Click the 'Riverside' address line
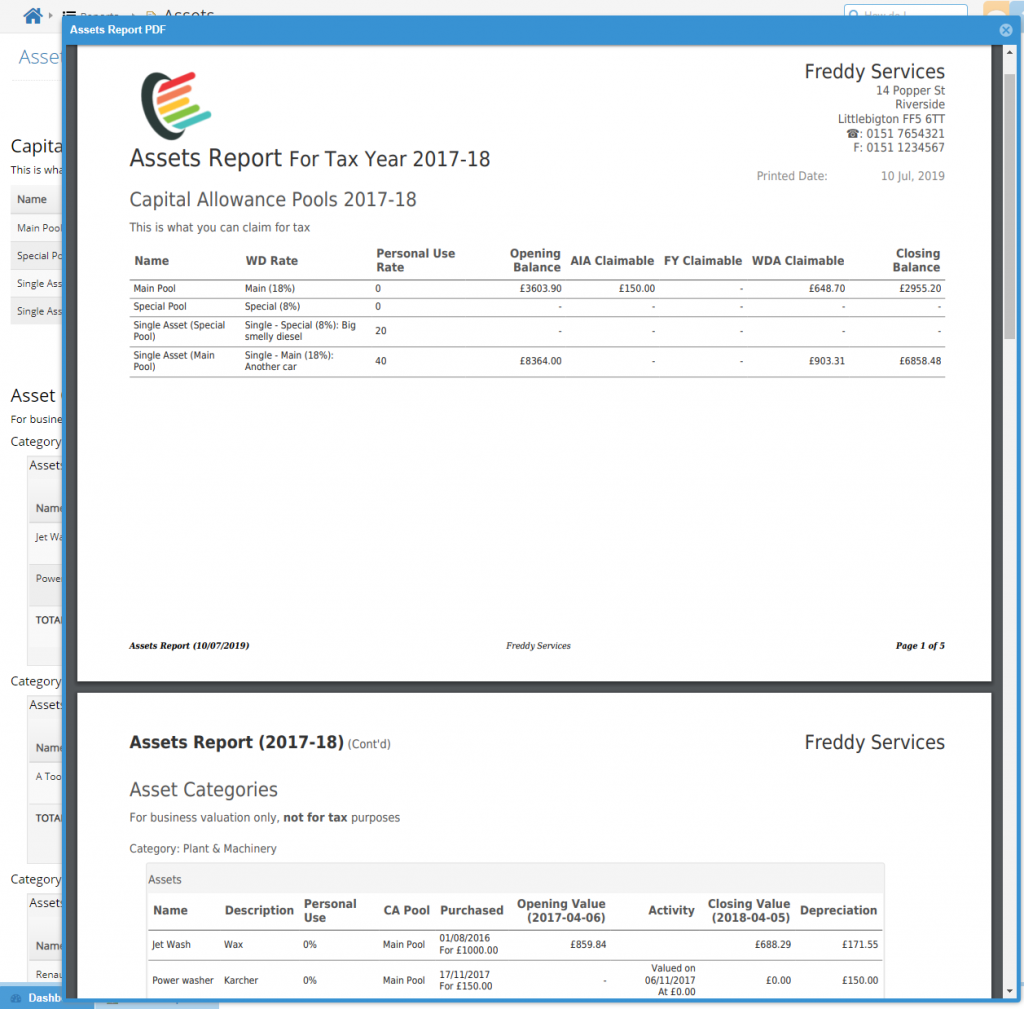Image resolution: width=1024 pixels, height=1009 pixels. pyautogui.click(x=920, y=104)
